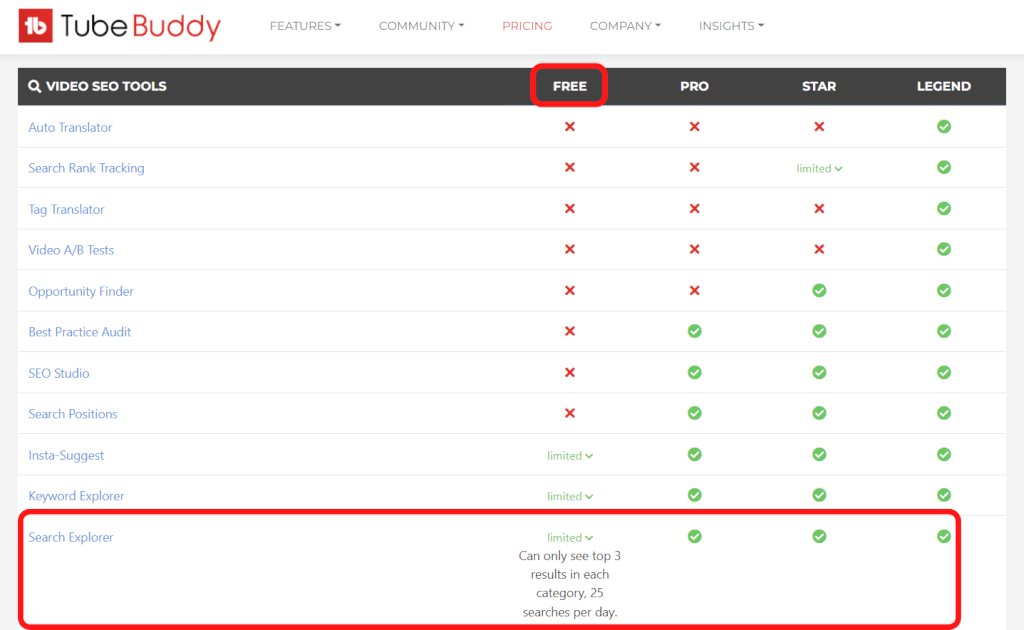Open the FEATURES dropdown menu
Image resolution: width=1024 pixels, height=630 pixels.
[305, 26]
